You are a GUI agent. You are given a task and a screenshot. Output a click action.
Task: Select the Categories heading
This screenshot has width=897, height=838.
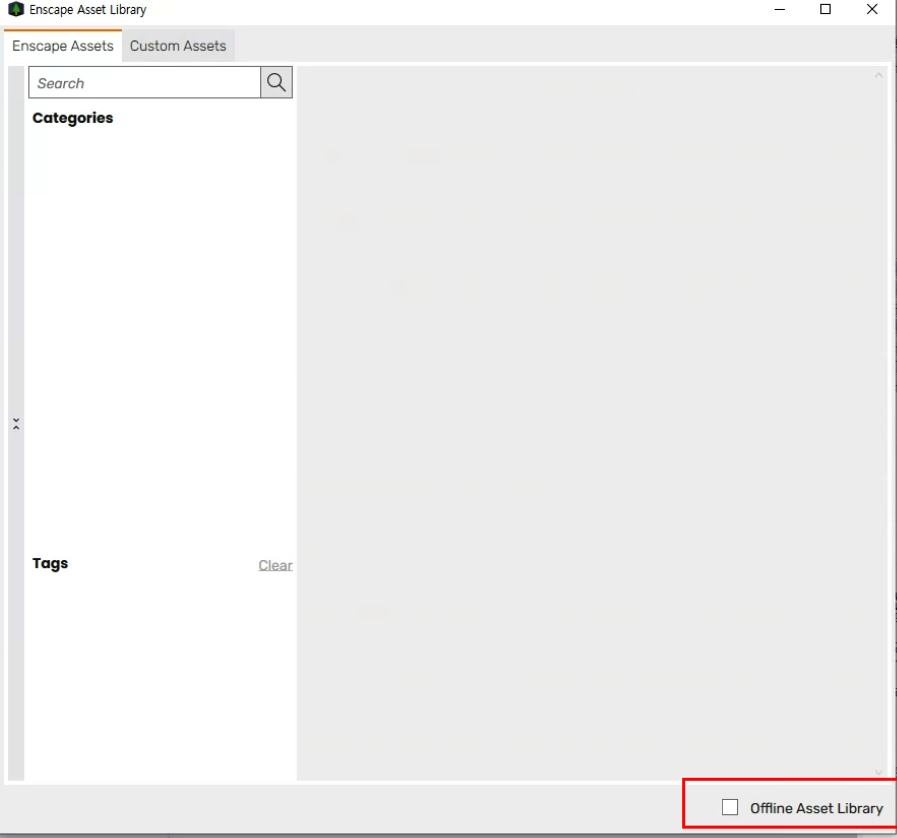pyautogui.click(x=73, y=118)
